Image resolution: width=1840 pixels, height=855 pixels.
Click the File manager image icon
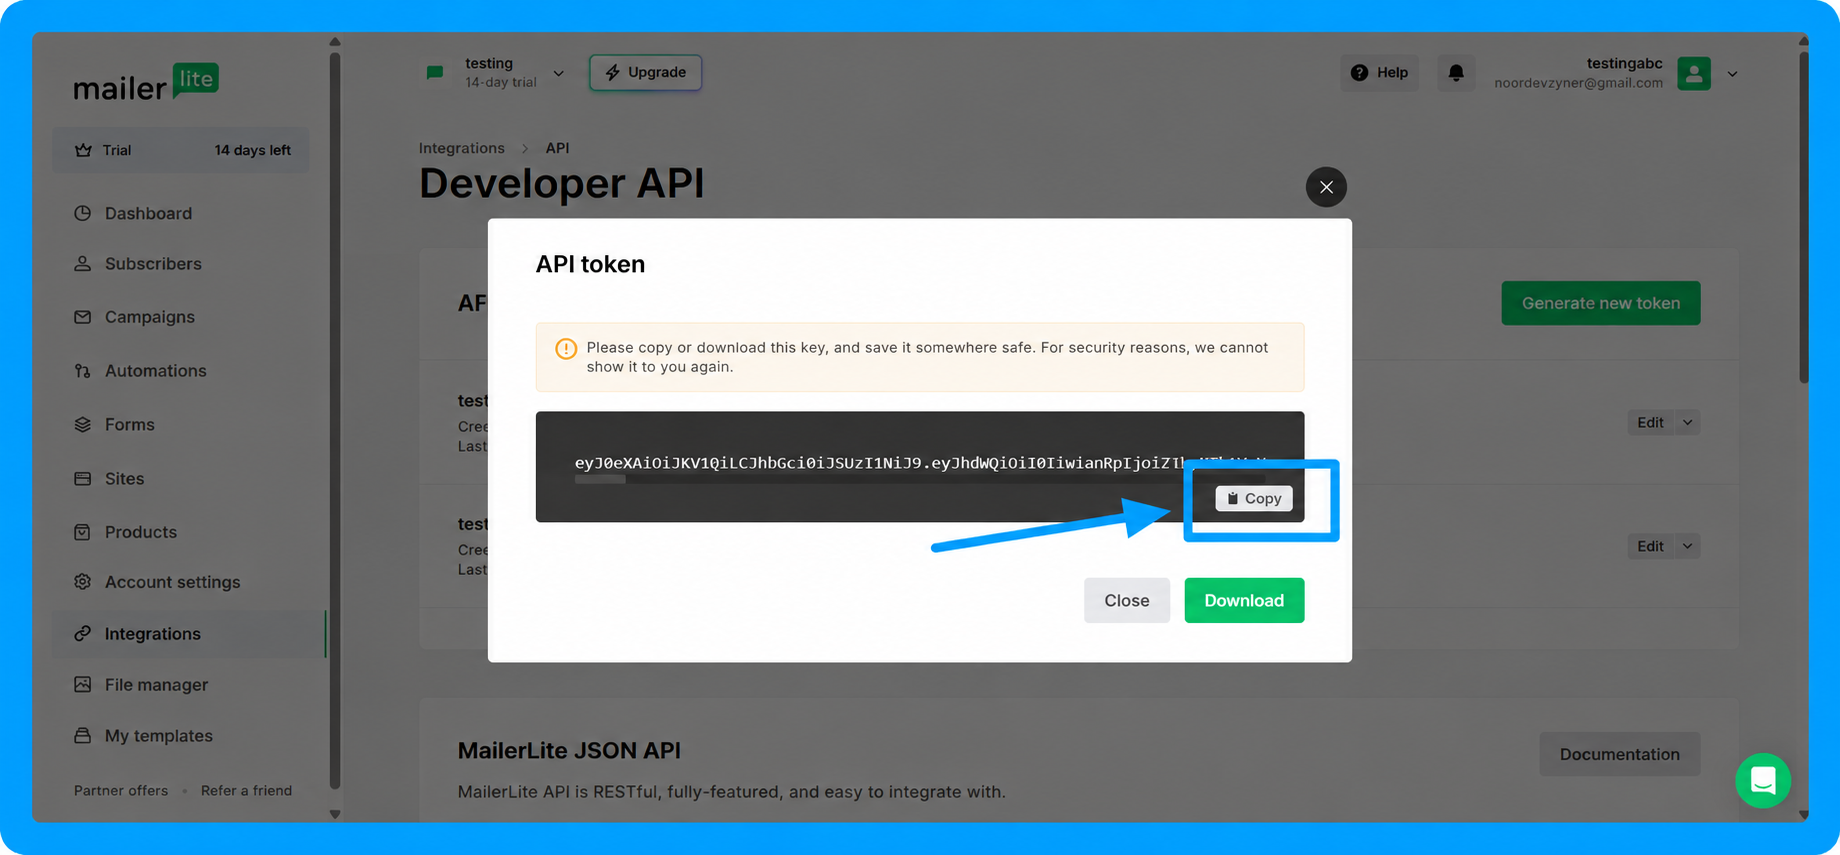click(82, 685)
